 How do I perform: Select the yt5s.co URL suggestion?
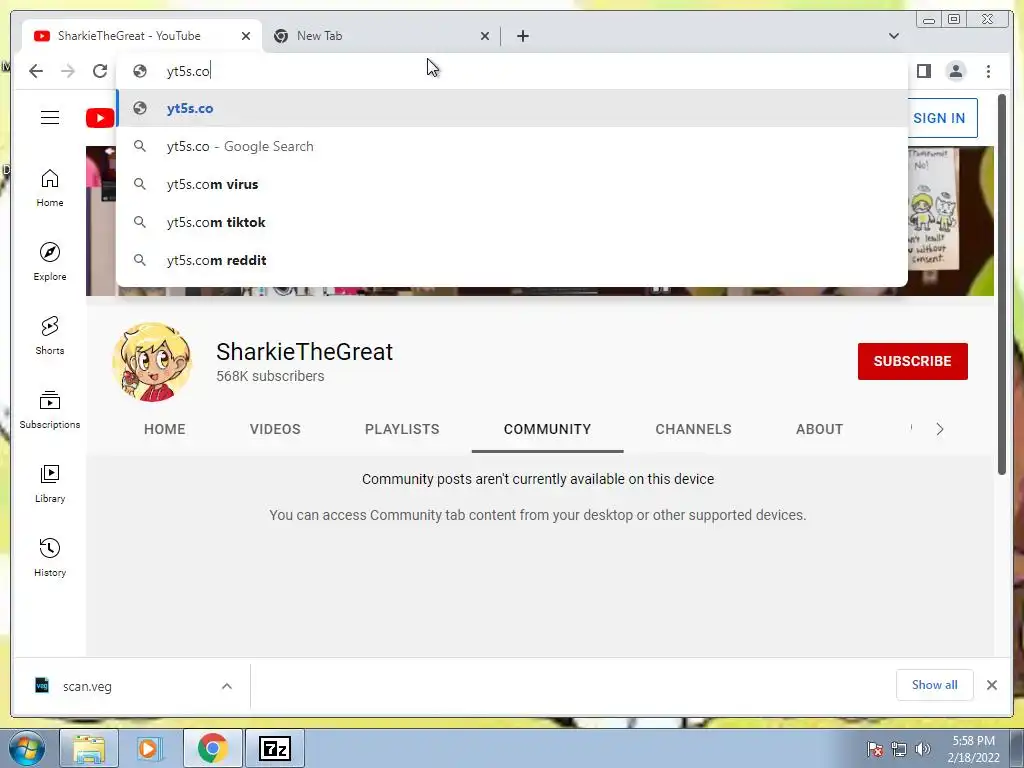point(511,108)
